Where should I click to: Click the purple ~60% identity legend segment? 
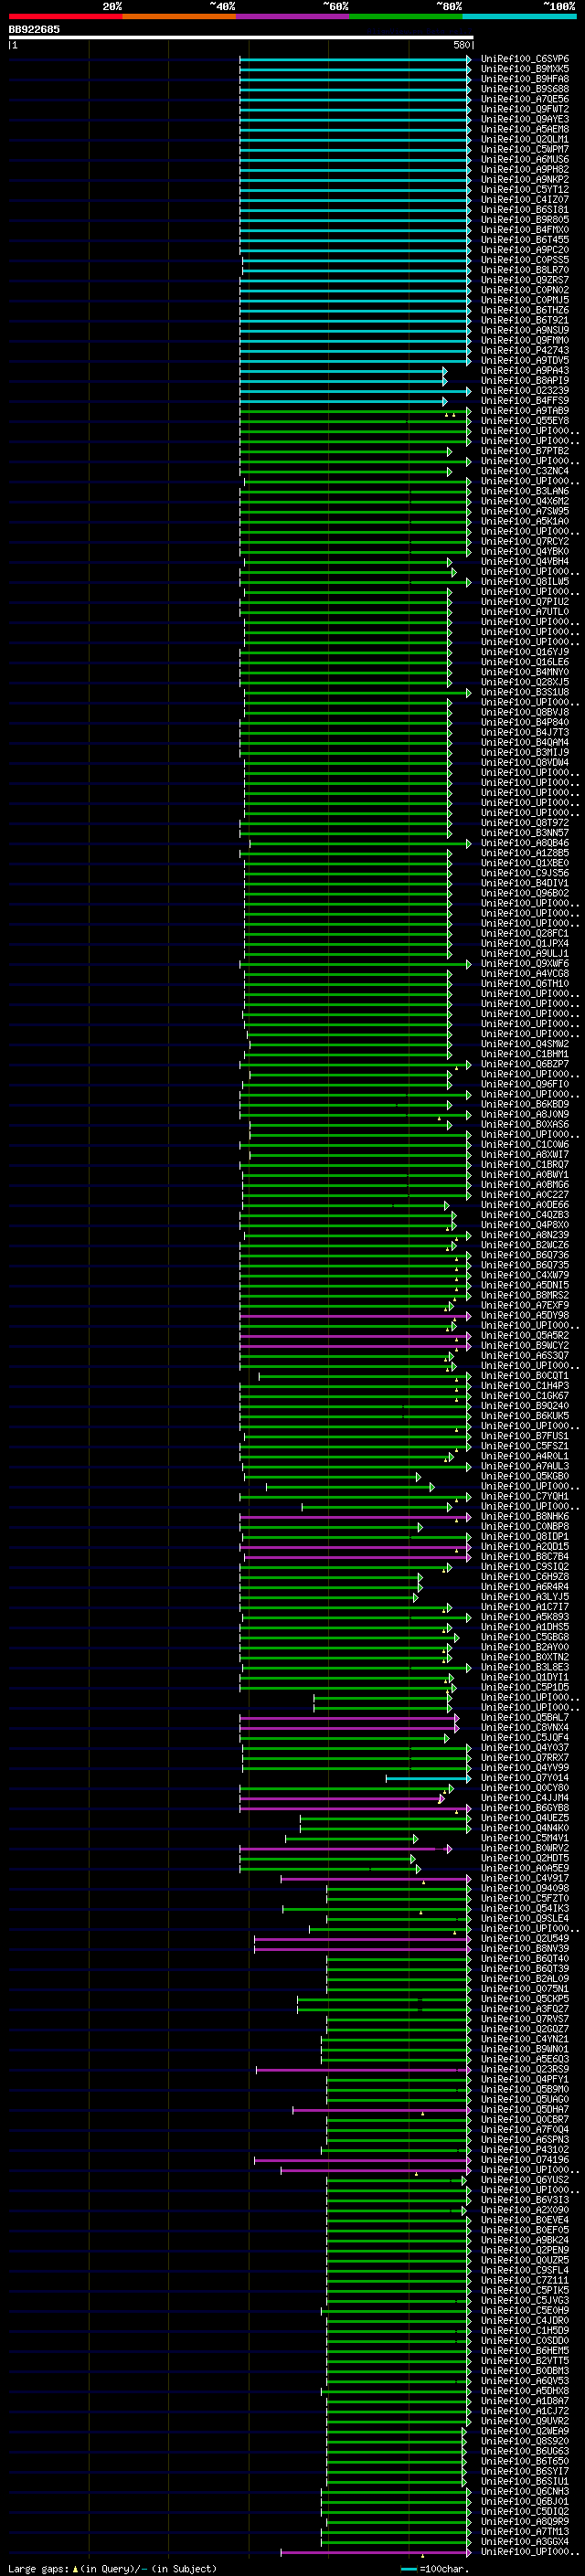(x=293, y=16)
